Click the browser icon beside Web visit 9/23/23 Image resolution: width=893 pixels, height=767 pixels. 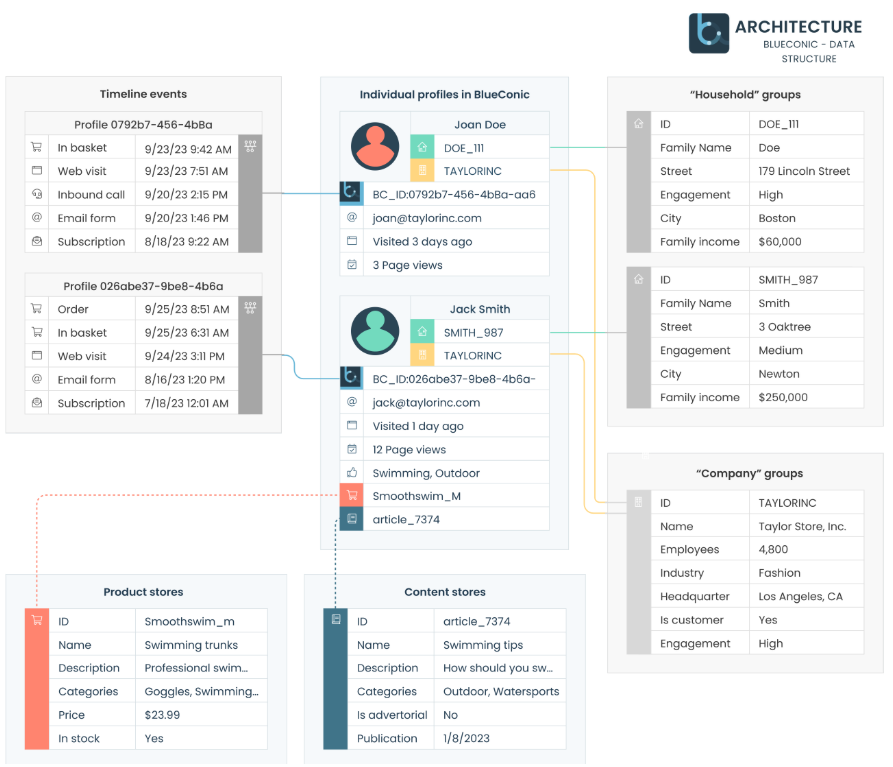point(36,170)
